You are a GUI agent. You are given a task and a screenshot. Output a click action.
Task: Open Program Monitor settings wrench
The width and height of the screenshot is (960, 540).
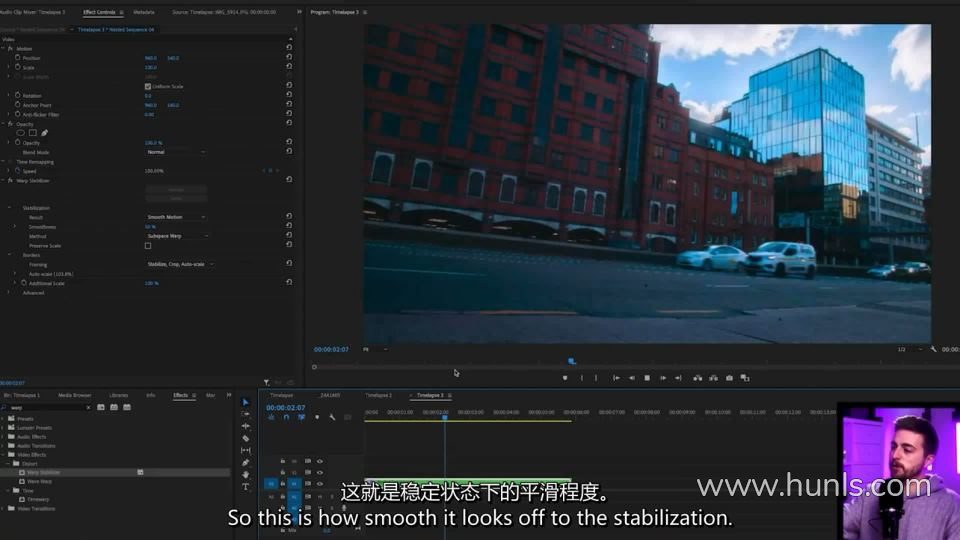(x=933, y=349)
